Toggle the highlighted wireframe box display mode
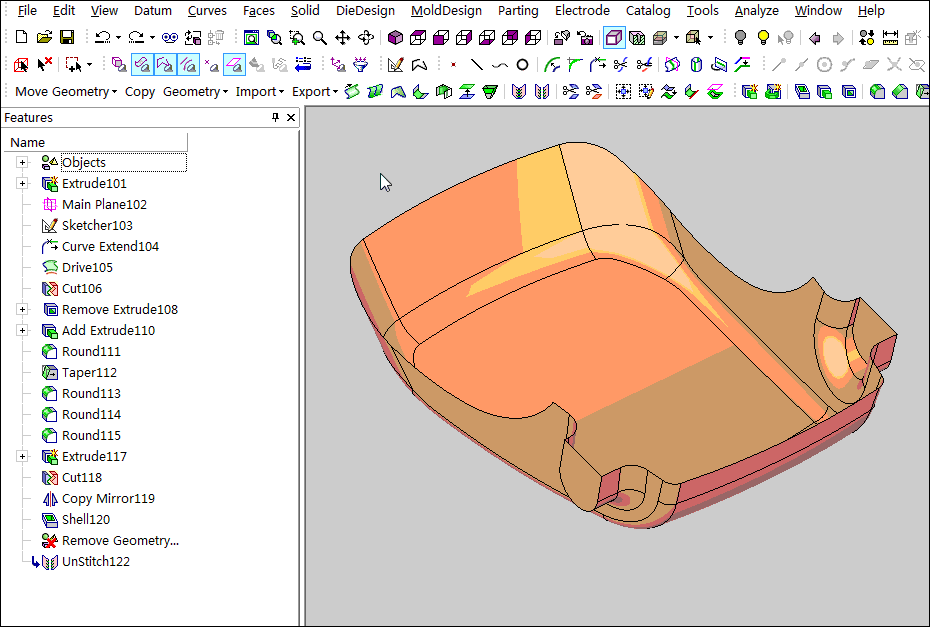This screenshot has width=930, height=627. click(614, 38)
